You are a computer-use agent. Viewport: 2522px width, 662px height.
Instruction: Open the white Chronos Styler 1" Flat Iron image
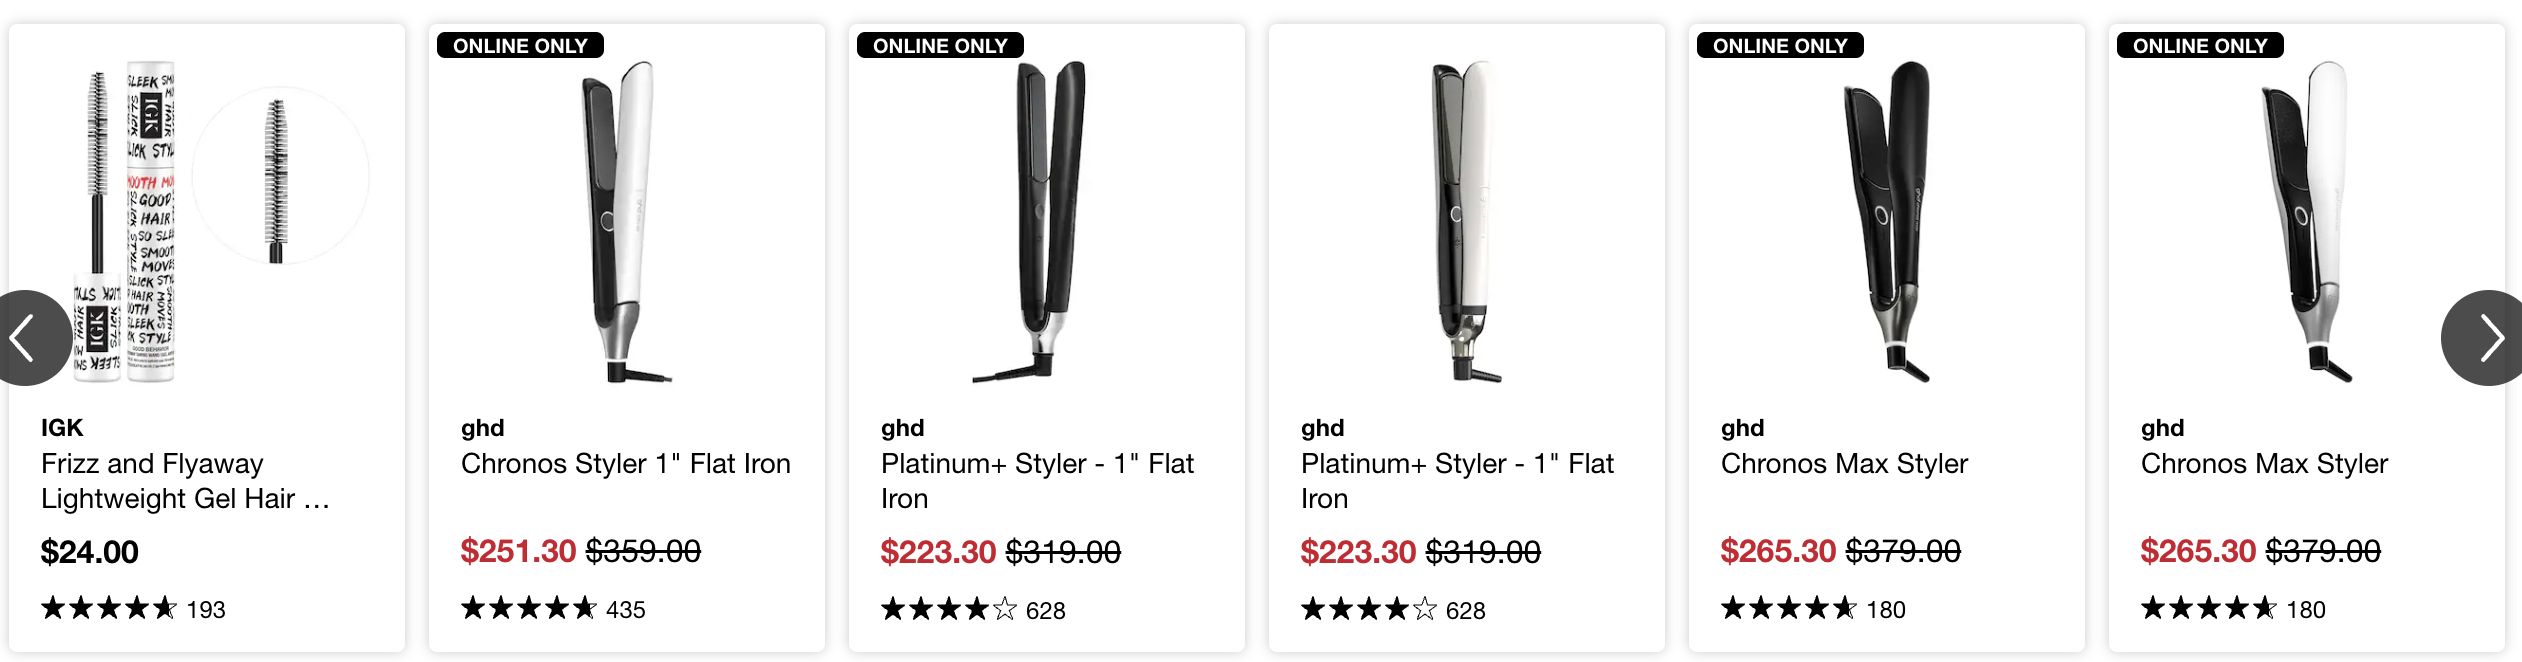coord(627,222)
